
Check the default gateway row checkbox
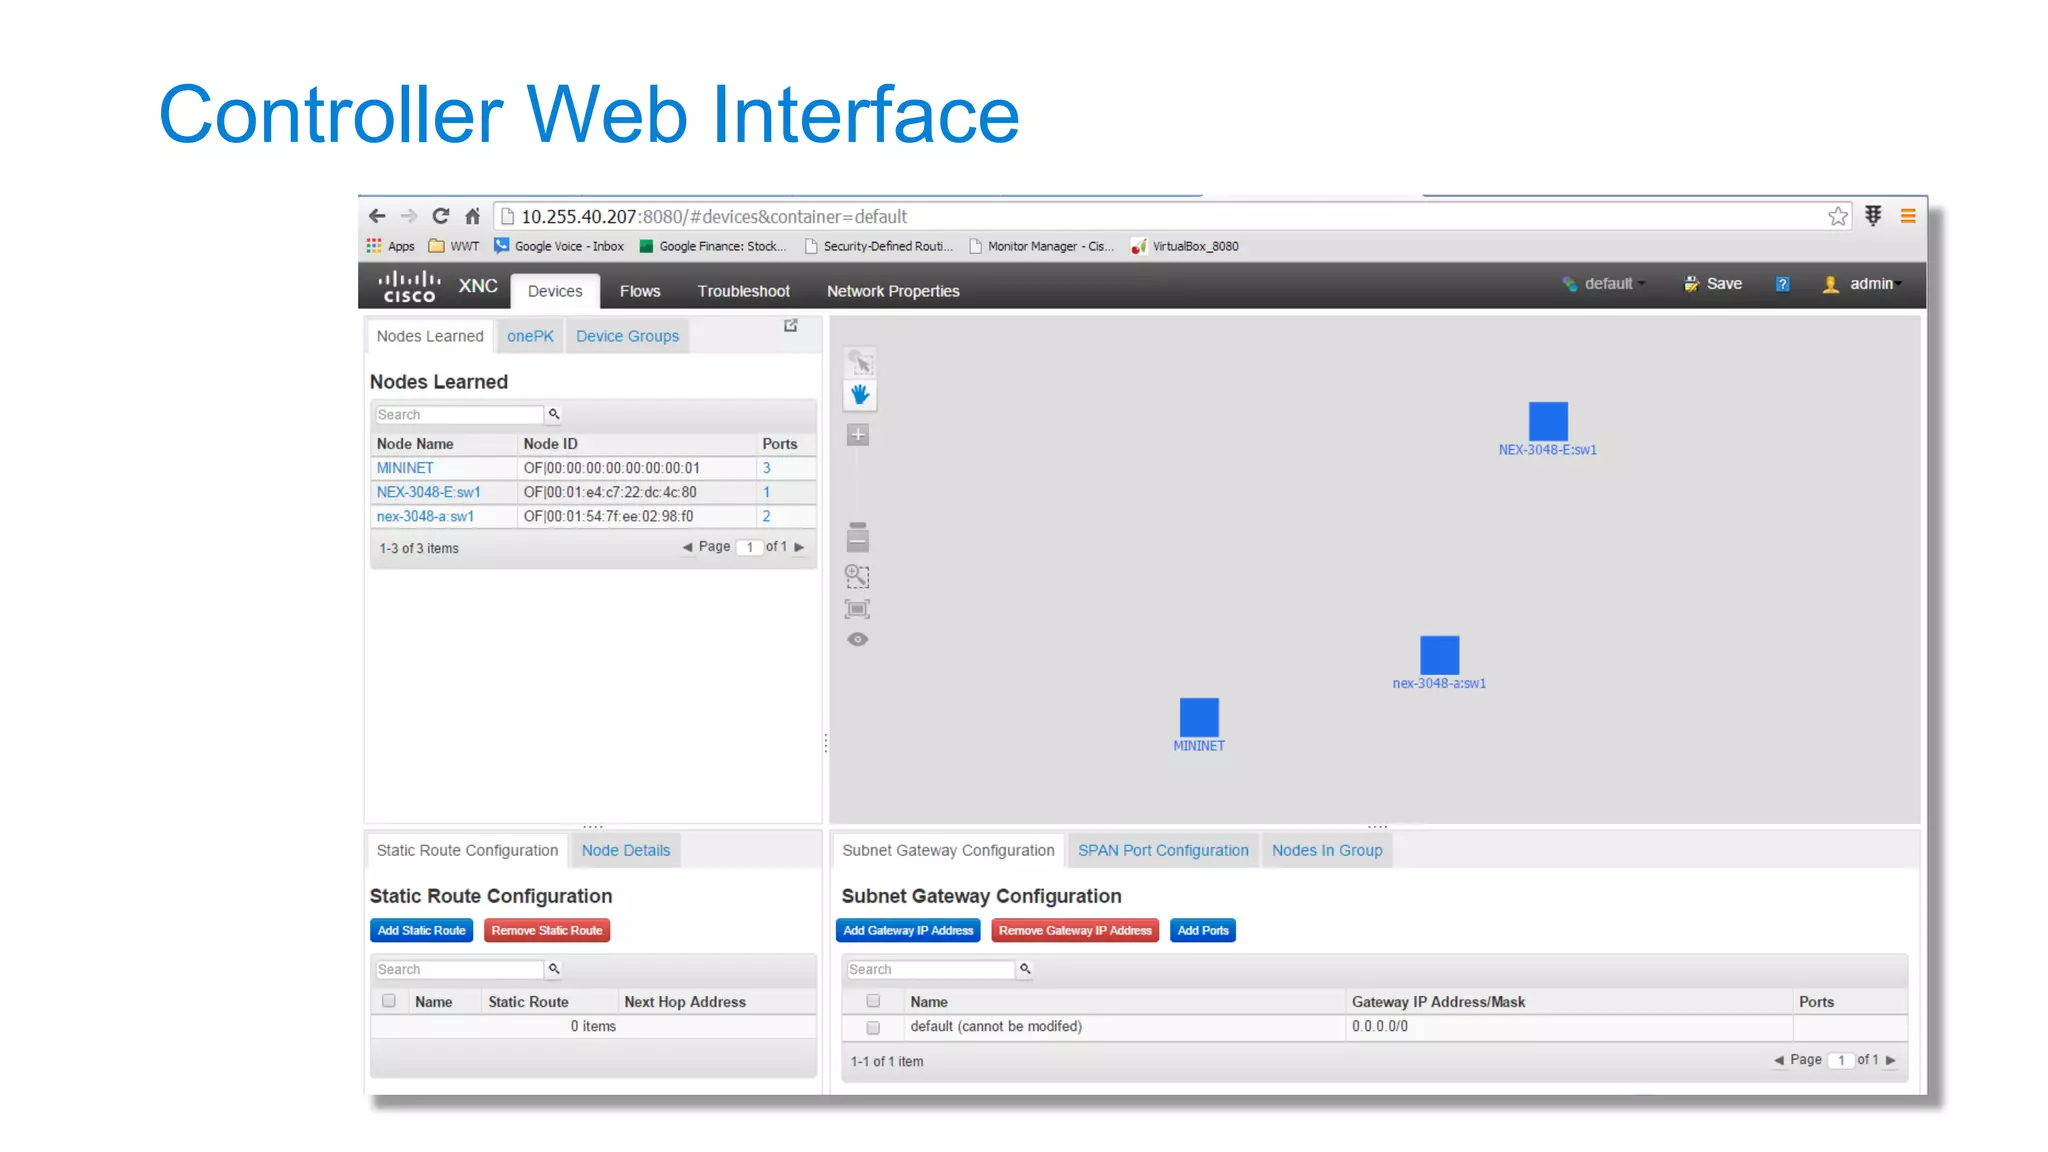pos(873,1027)
